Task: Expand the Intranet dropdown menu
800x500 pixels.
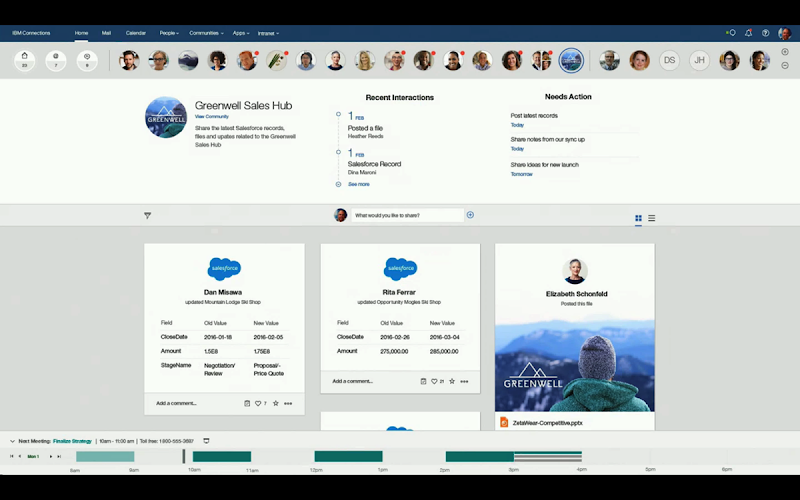Action: click(268, 33)
